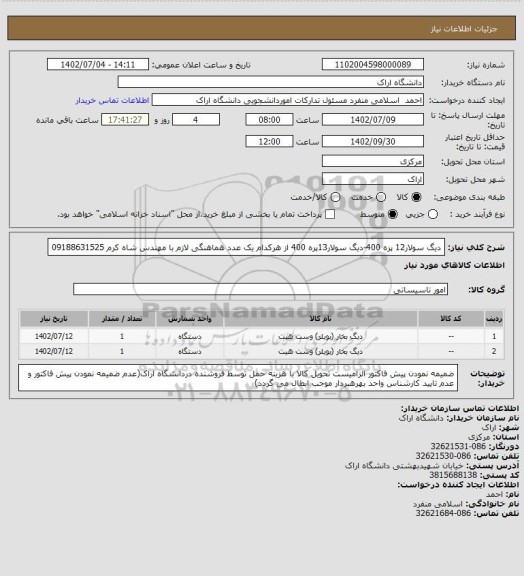
Task: Click the buyer notes text area
Action: click(238, 378)
